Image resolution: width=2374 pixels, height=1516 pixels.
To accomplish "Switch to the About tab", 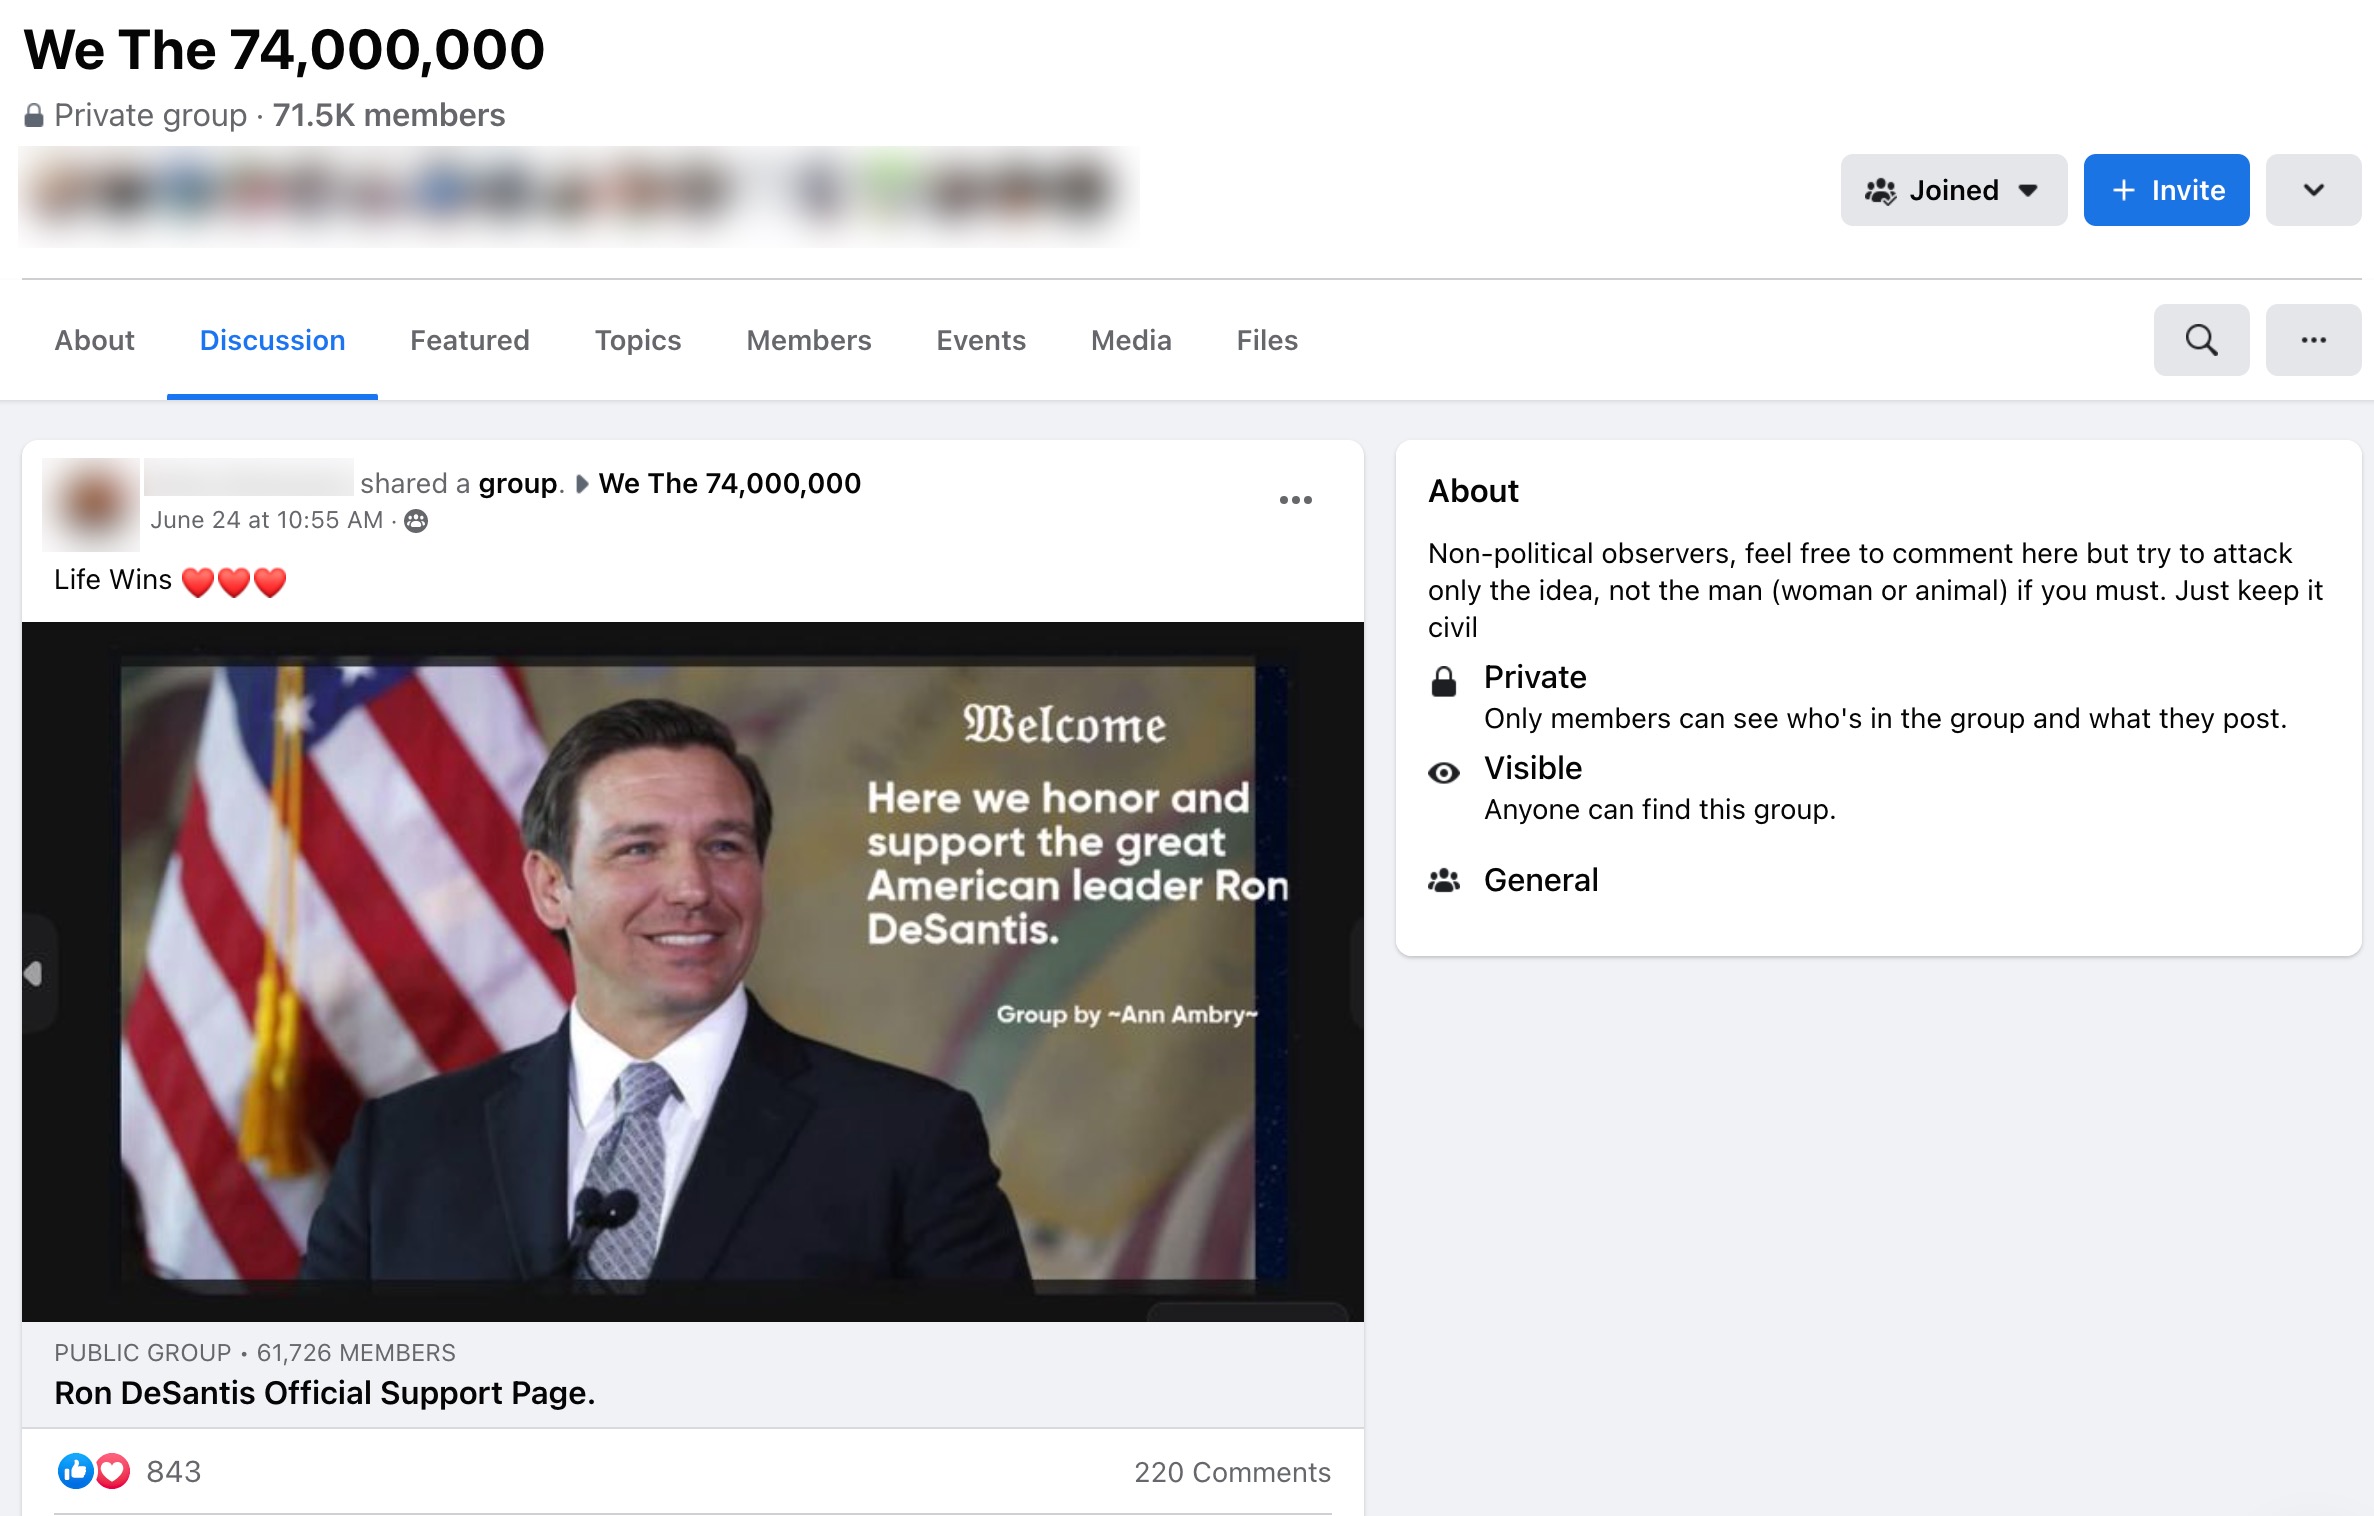I will click(x=94, y=340).
